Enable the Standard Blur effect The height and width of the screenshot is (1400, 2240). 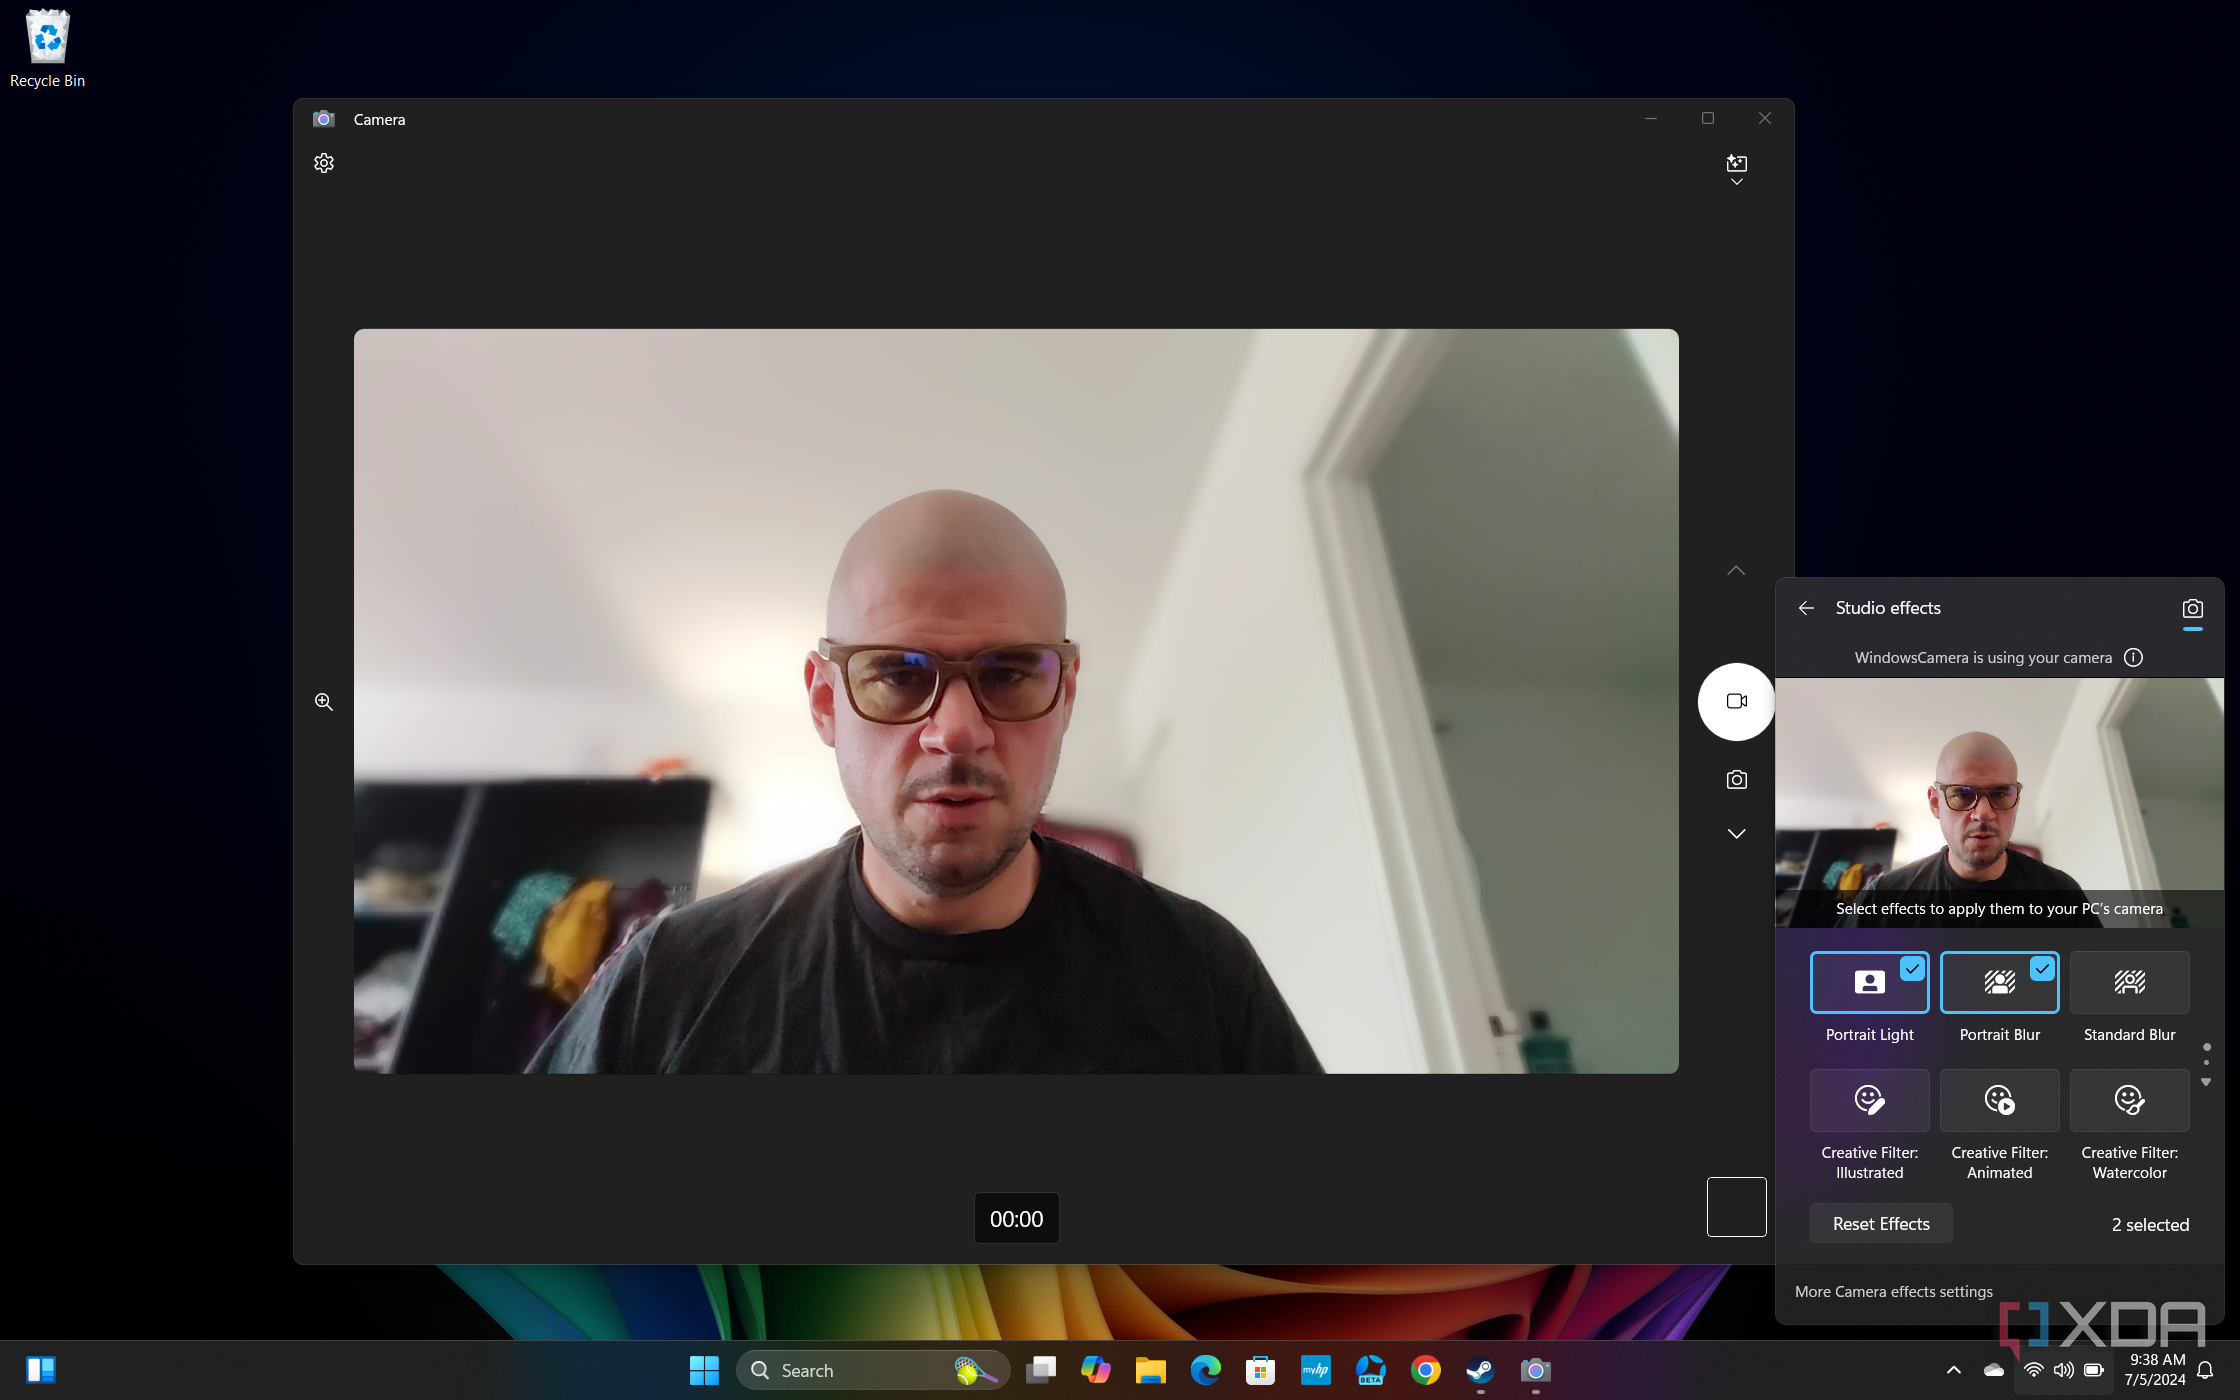click(x=2130, y=982)
